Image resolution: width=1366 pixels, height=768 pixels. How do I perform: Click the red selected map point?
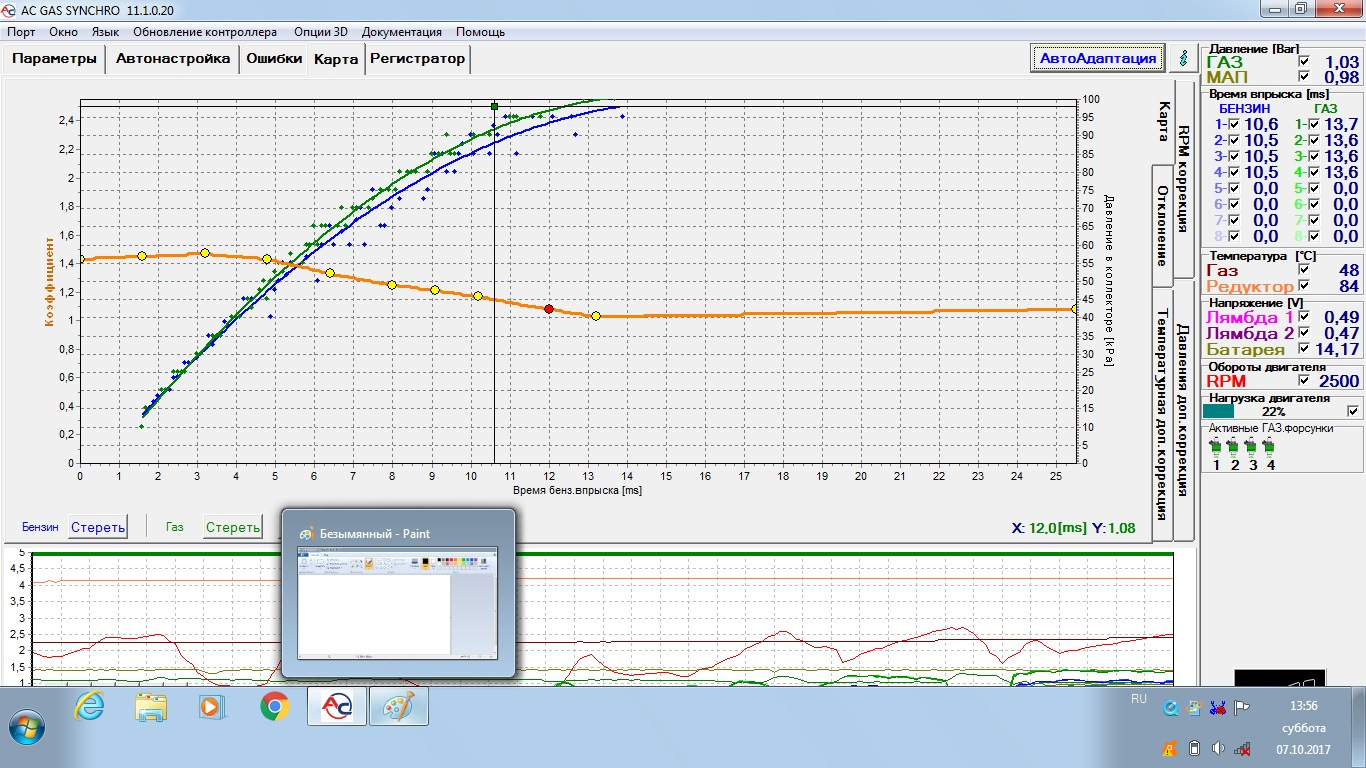pos(549,309)
